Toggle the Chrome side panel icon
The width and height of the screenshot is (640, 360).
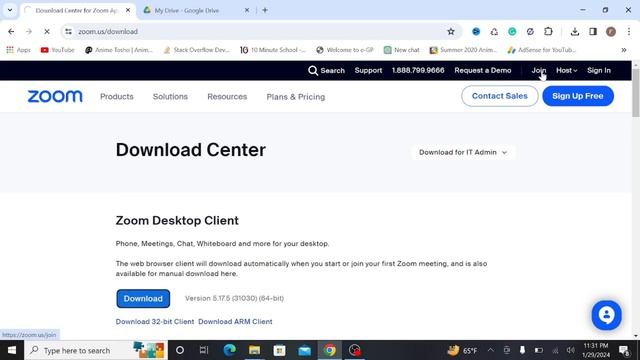click(593, 31)
